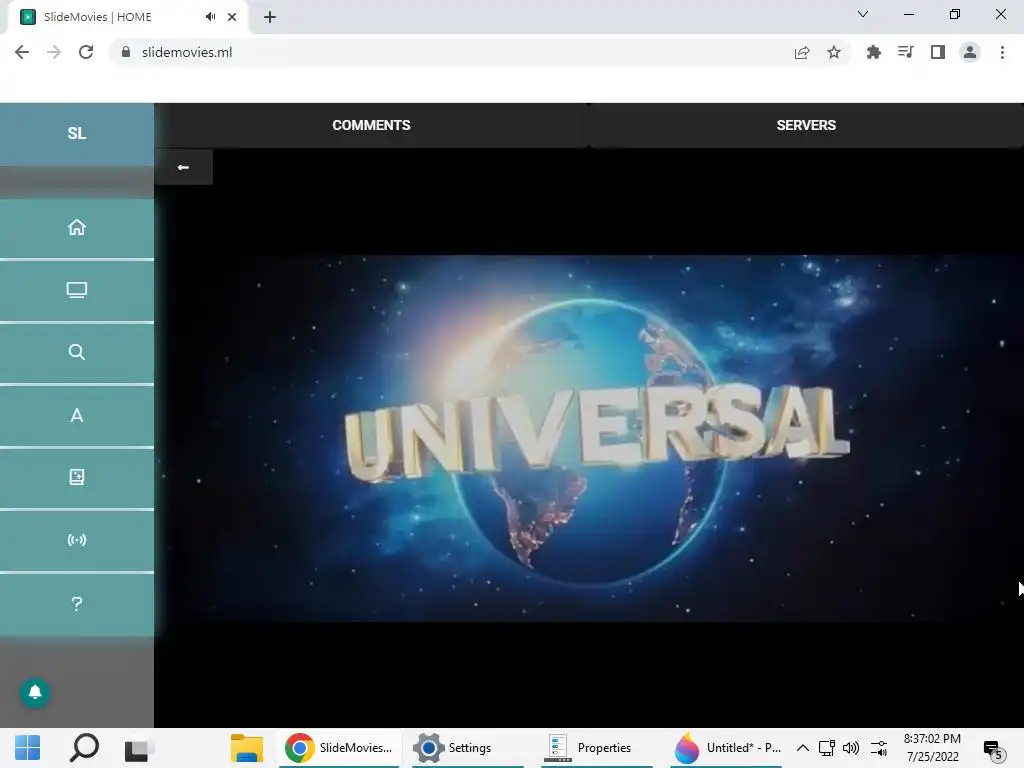Click the Universal video player area

click(x=589, y=438)
